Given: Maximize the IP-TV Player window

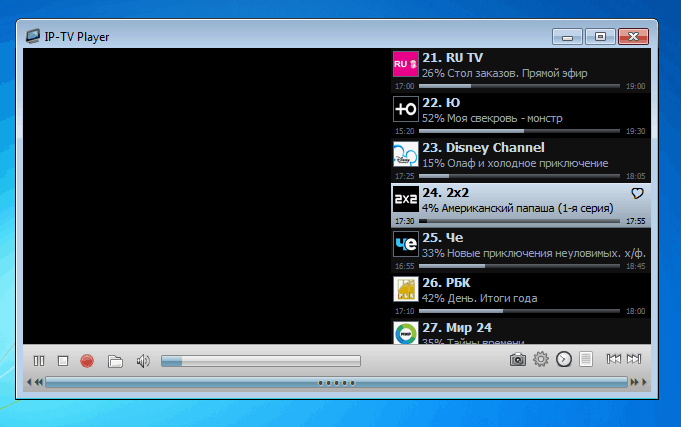Looking at the screenshot, I should coord(600,36).
